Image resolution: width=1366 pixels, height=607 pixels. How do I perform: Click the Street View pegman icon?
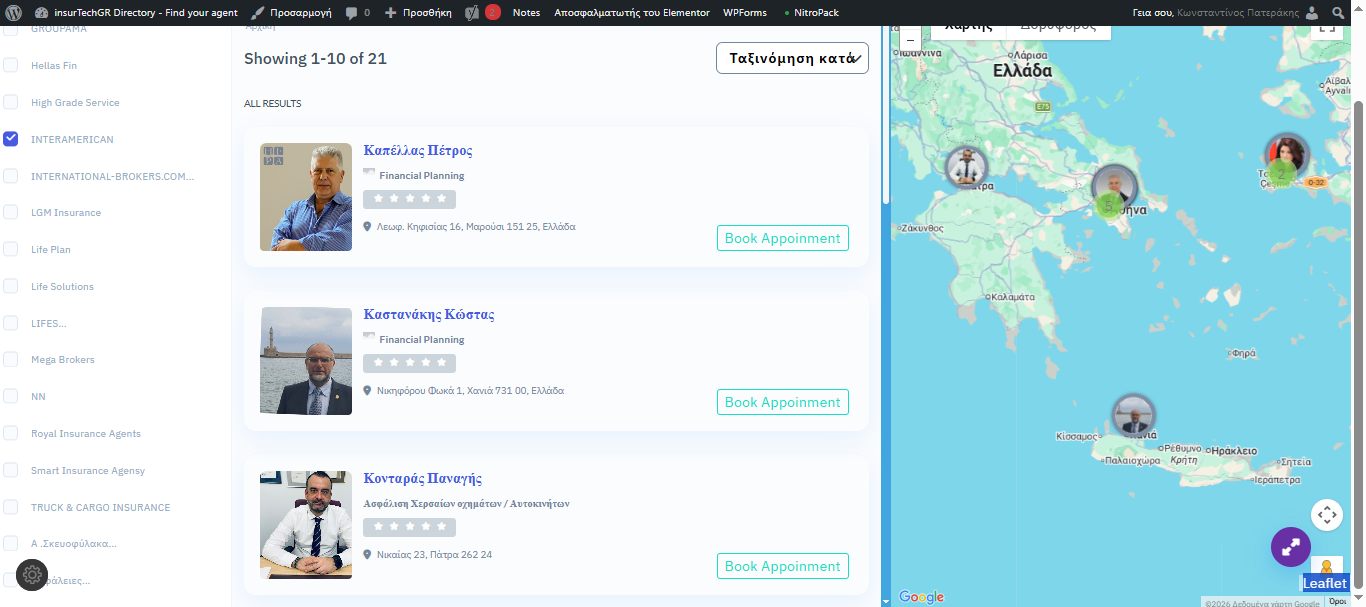(1326, 568)
